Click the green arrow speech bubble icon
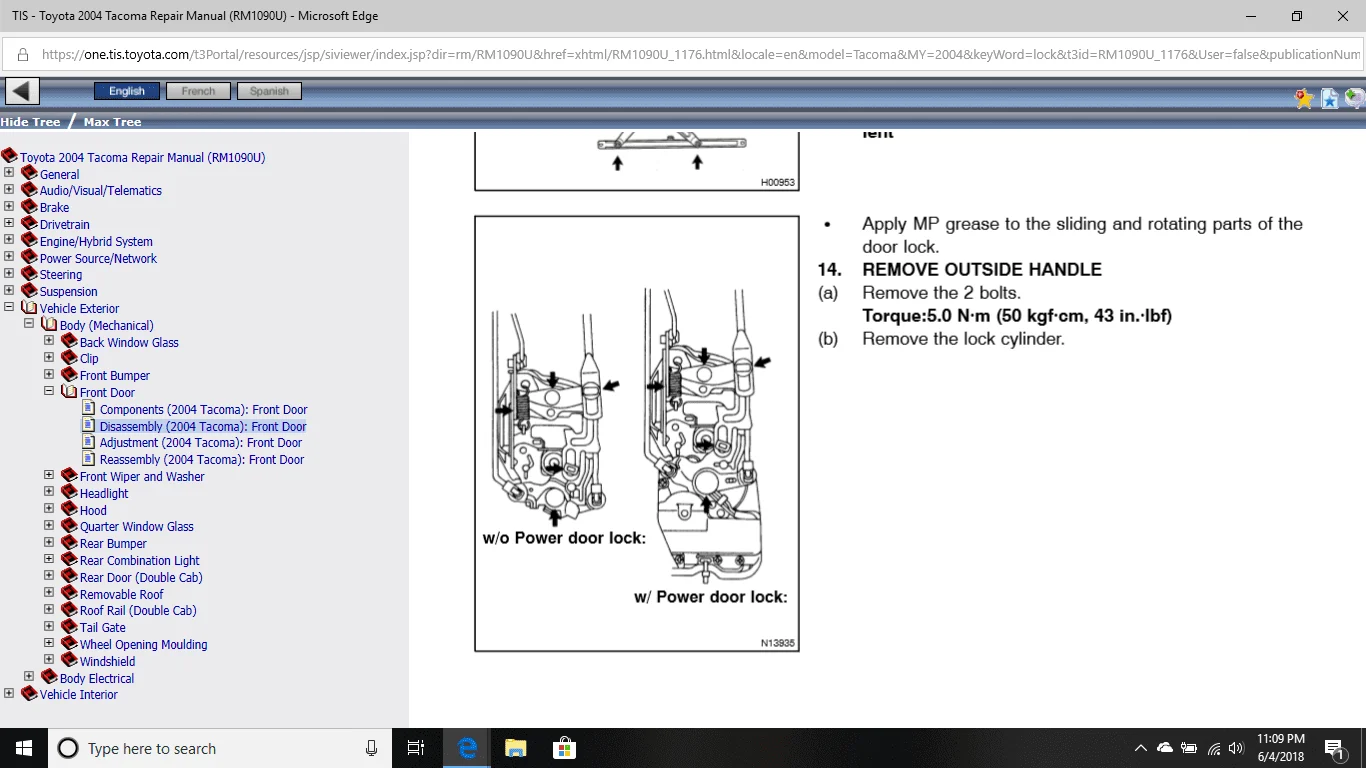Screen dimensions: 1366x768 pyautogui.click(x=1354, y=98)
